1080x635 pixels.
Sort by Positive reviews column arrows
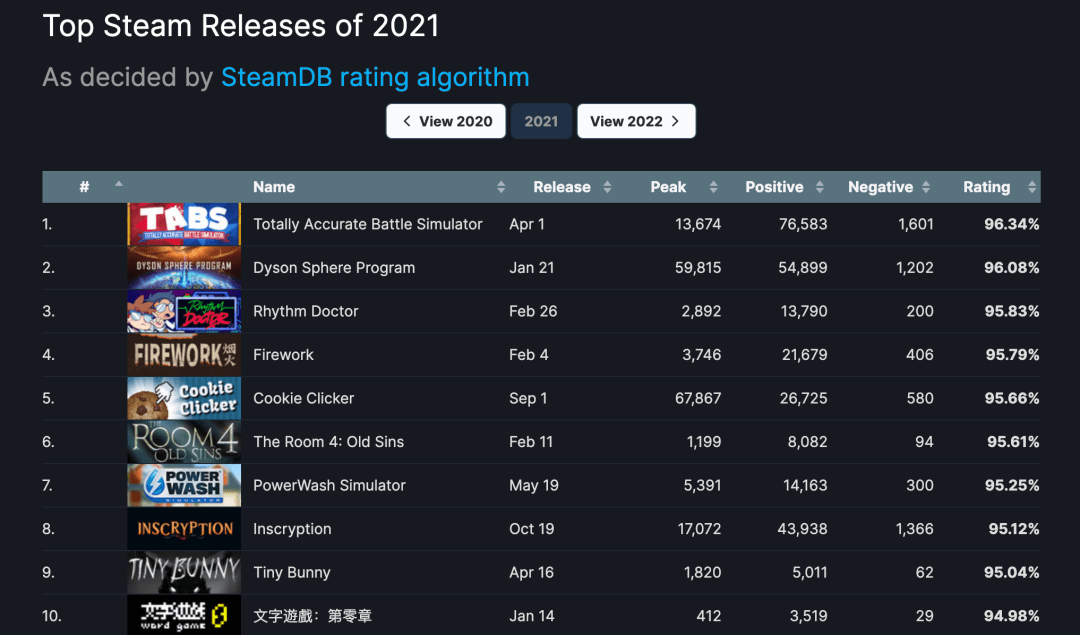point(819,187)
